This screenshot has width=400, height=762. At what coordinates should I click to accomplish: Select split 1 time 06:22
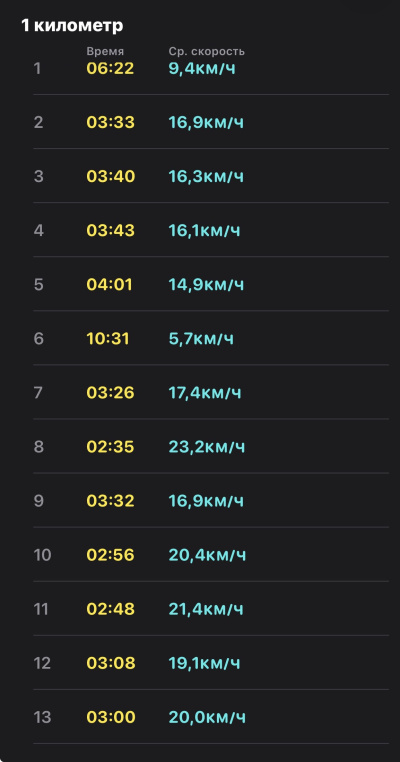(x=110, y=69)
